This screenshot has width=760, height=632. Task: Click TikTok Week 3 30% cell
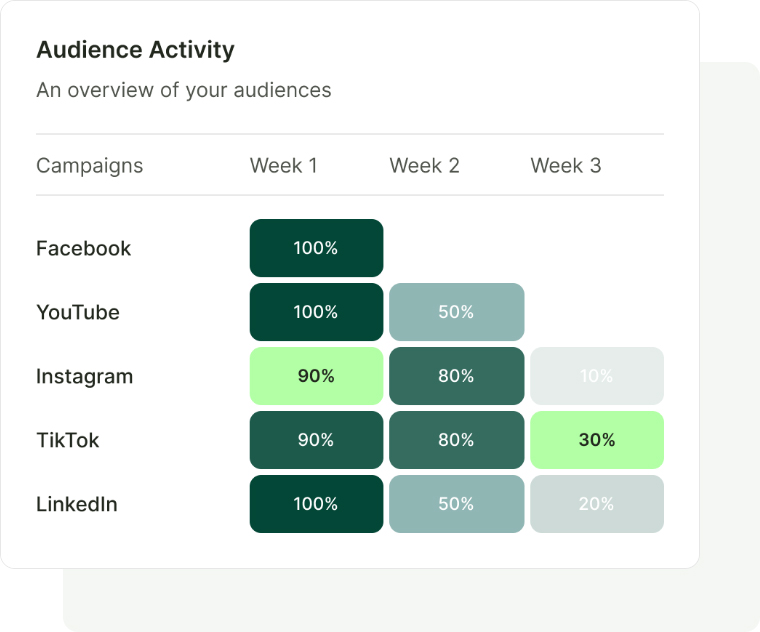(597, 440)
